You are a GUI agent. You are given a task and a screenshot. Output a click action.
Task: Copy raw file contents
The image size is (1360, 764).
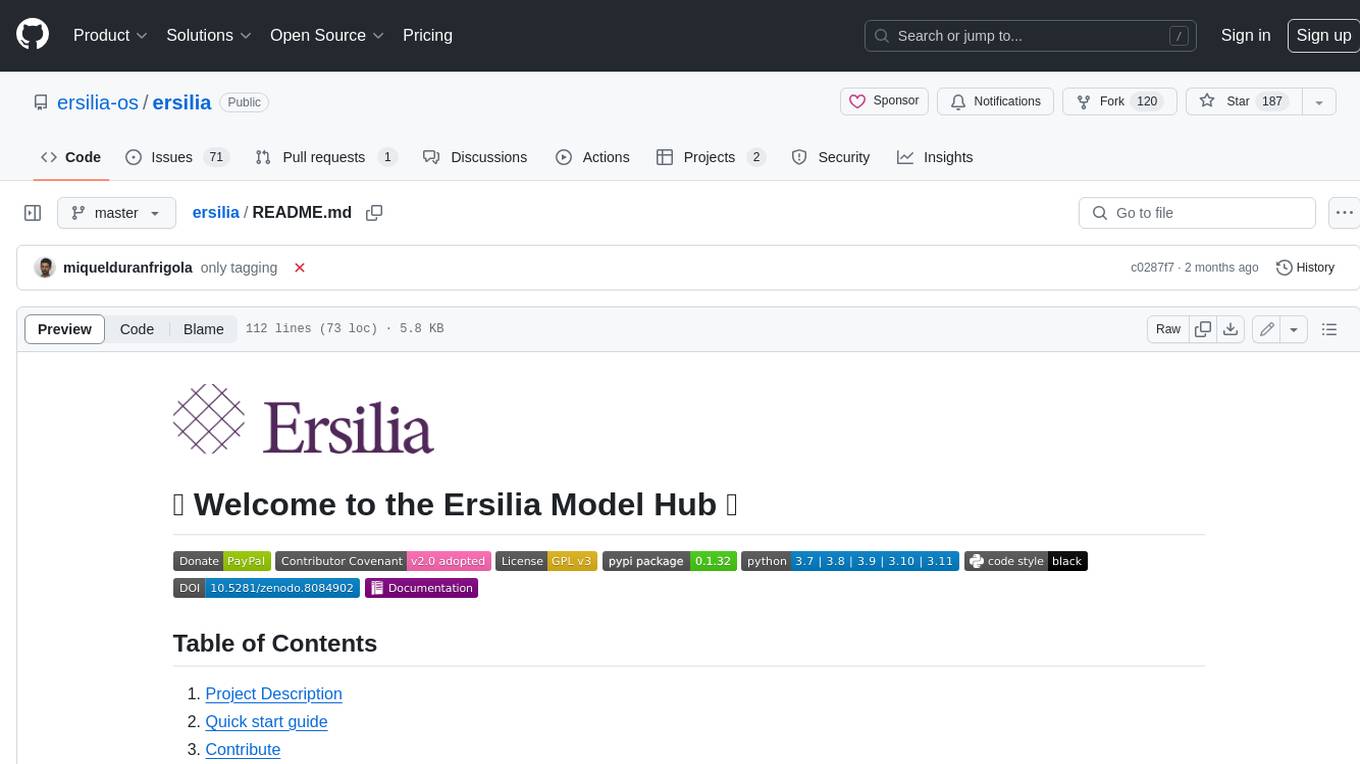pos(1203,329)
